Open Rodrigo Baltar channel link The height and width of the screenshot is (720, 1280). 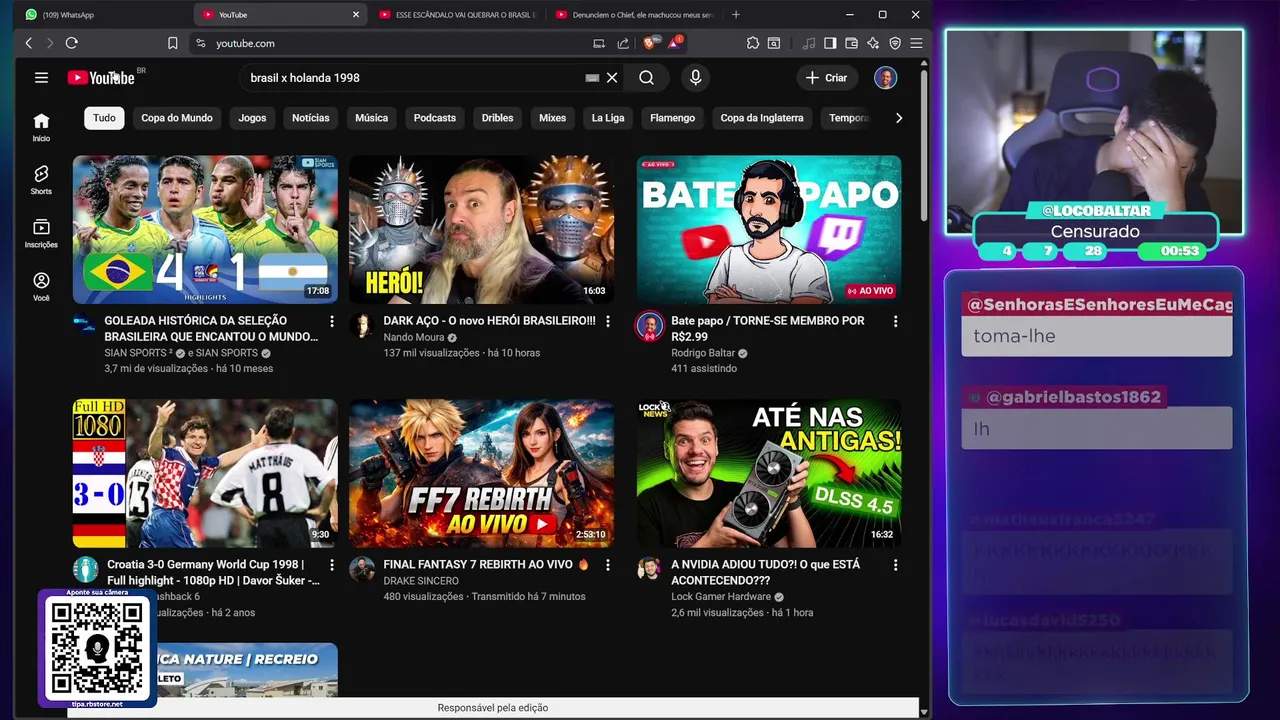[703, 353]
